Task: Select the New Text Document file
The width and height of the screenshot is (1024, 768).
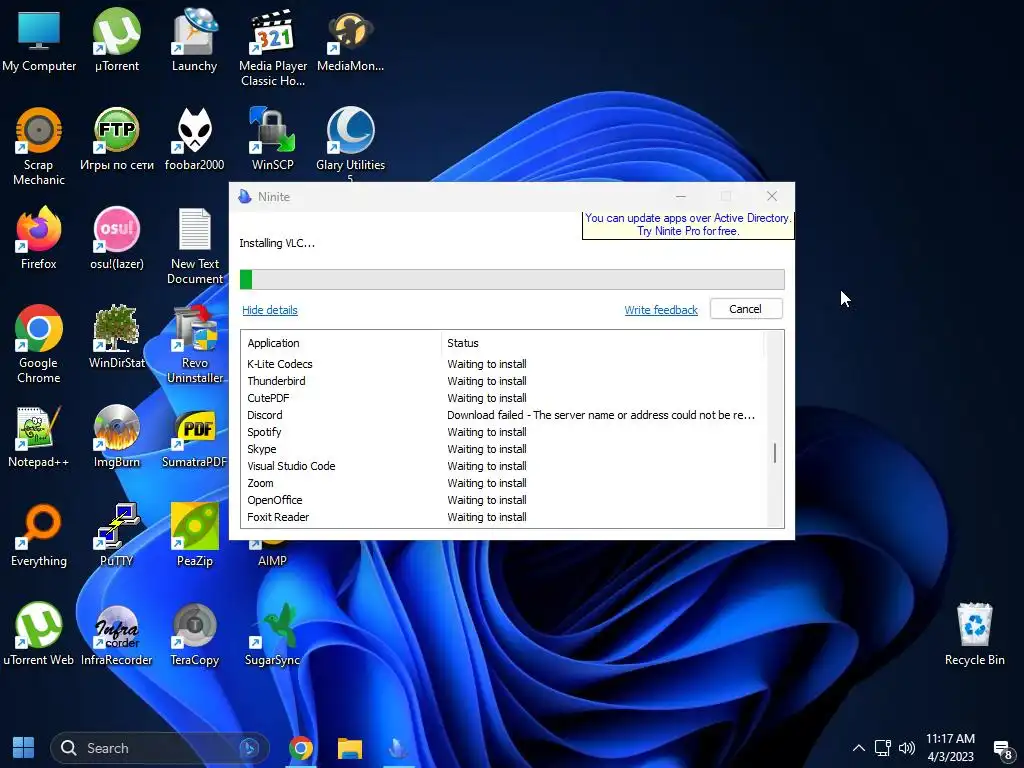Action: coord(194,246)
